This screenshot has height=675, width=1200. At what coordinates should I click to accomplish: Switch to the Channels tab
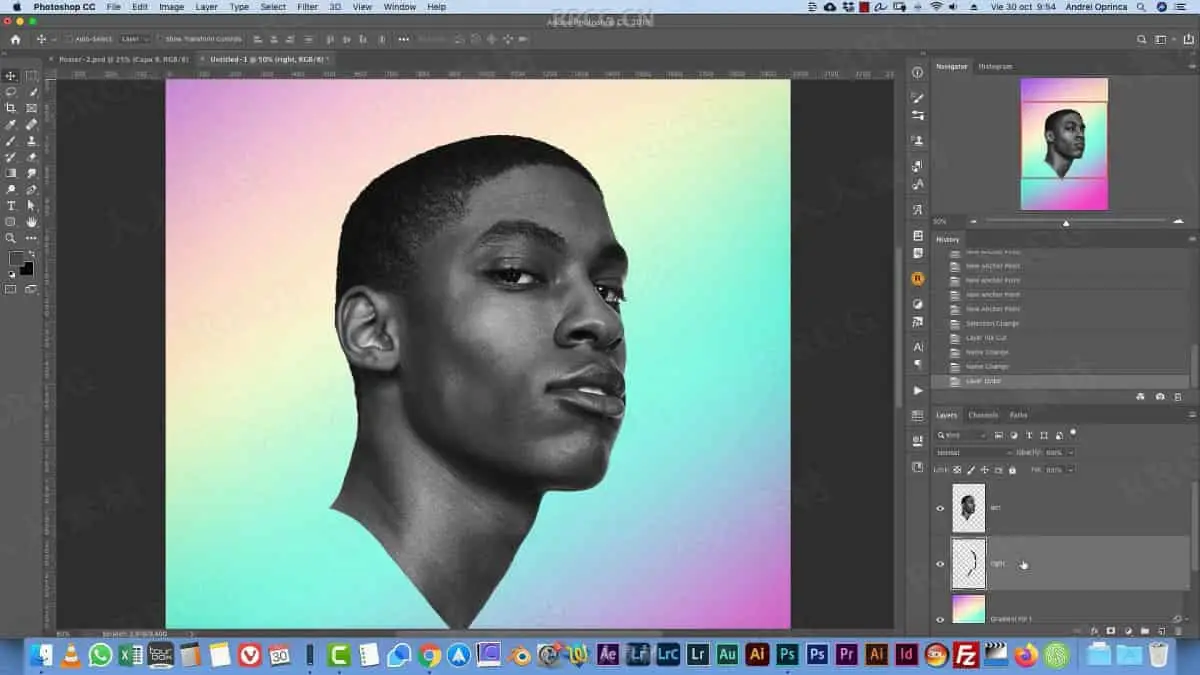[983, 415]
